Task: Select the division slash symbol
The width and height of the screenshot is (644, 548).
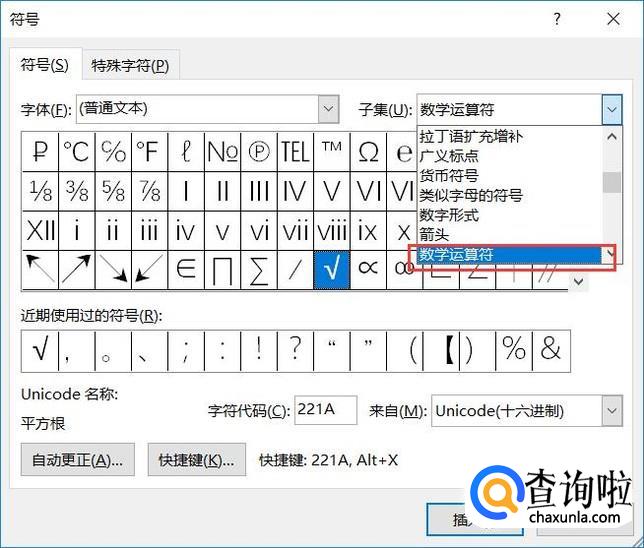Action: pyautogui.click(x=295, y=270)
